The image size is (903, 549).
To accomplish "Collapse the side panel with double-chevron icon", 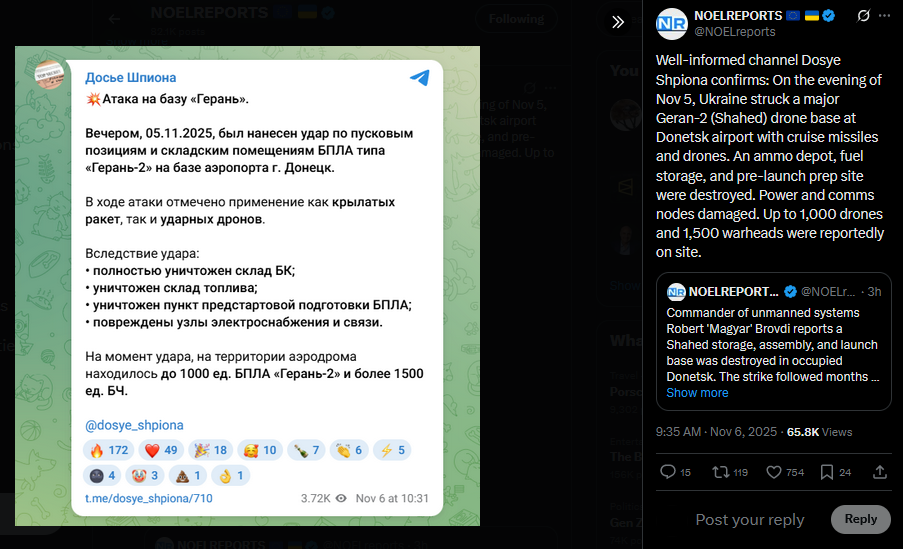I will (618, 22).
